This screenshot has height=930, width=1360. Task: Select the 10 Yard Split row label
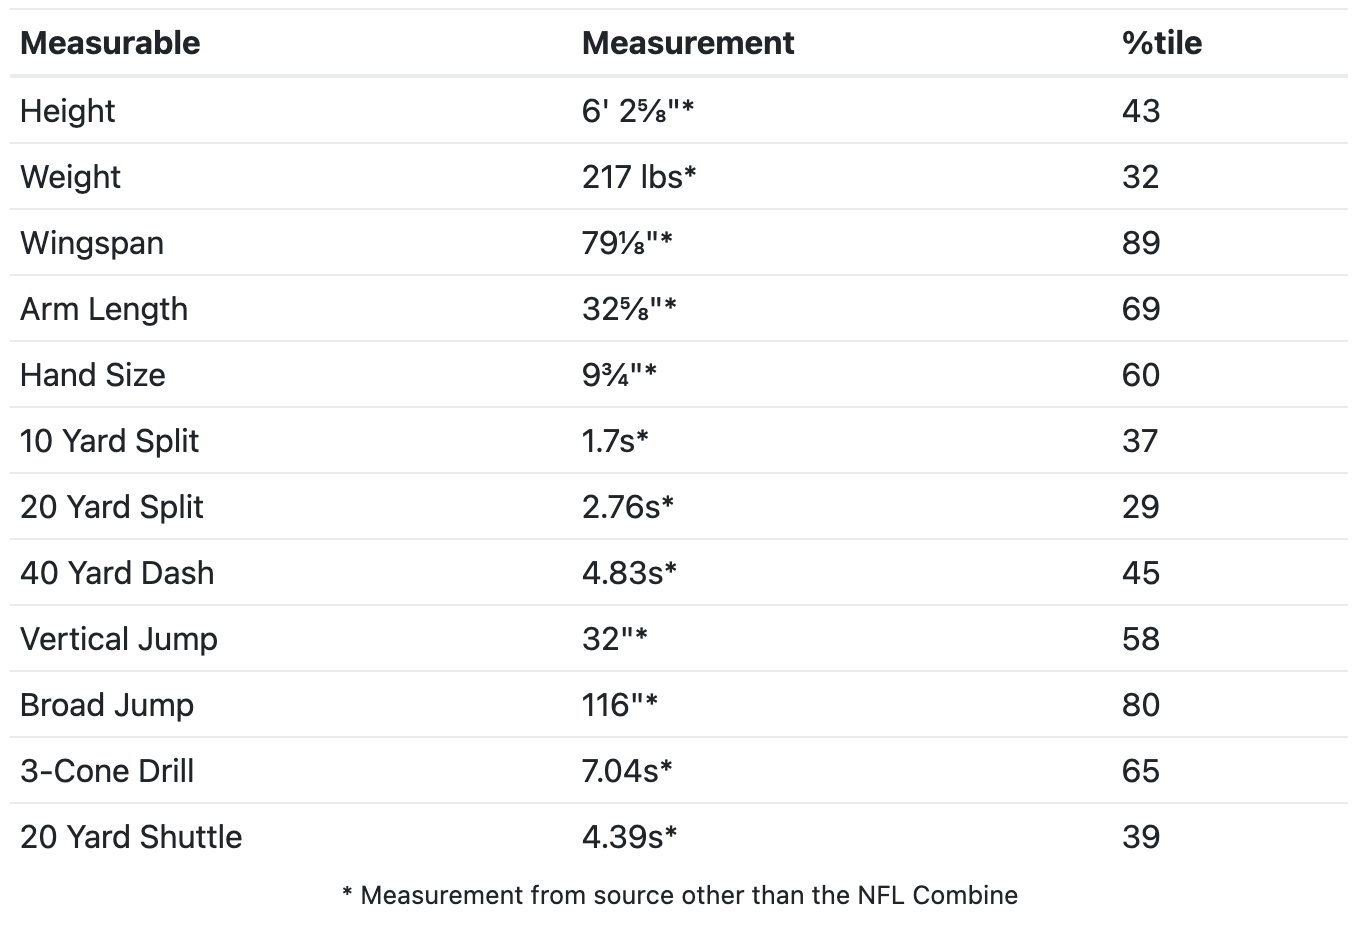click(110, 441)
